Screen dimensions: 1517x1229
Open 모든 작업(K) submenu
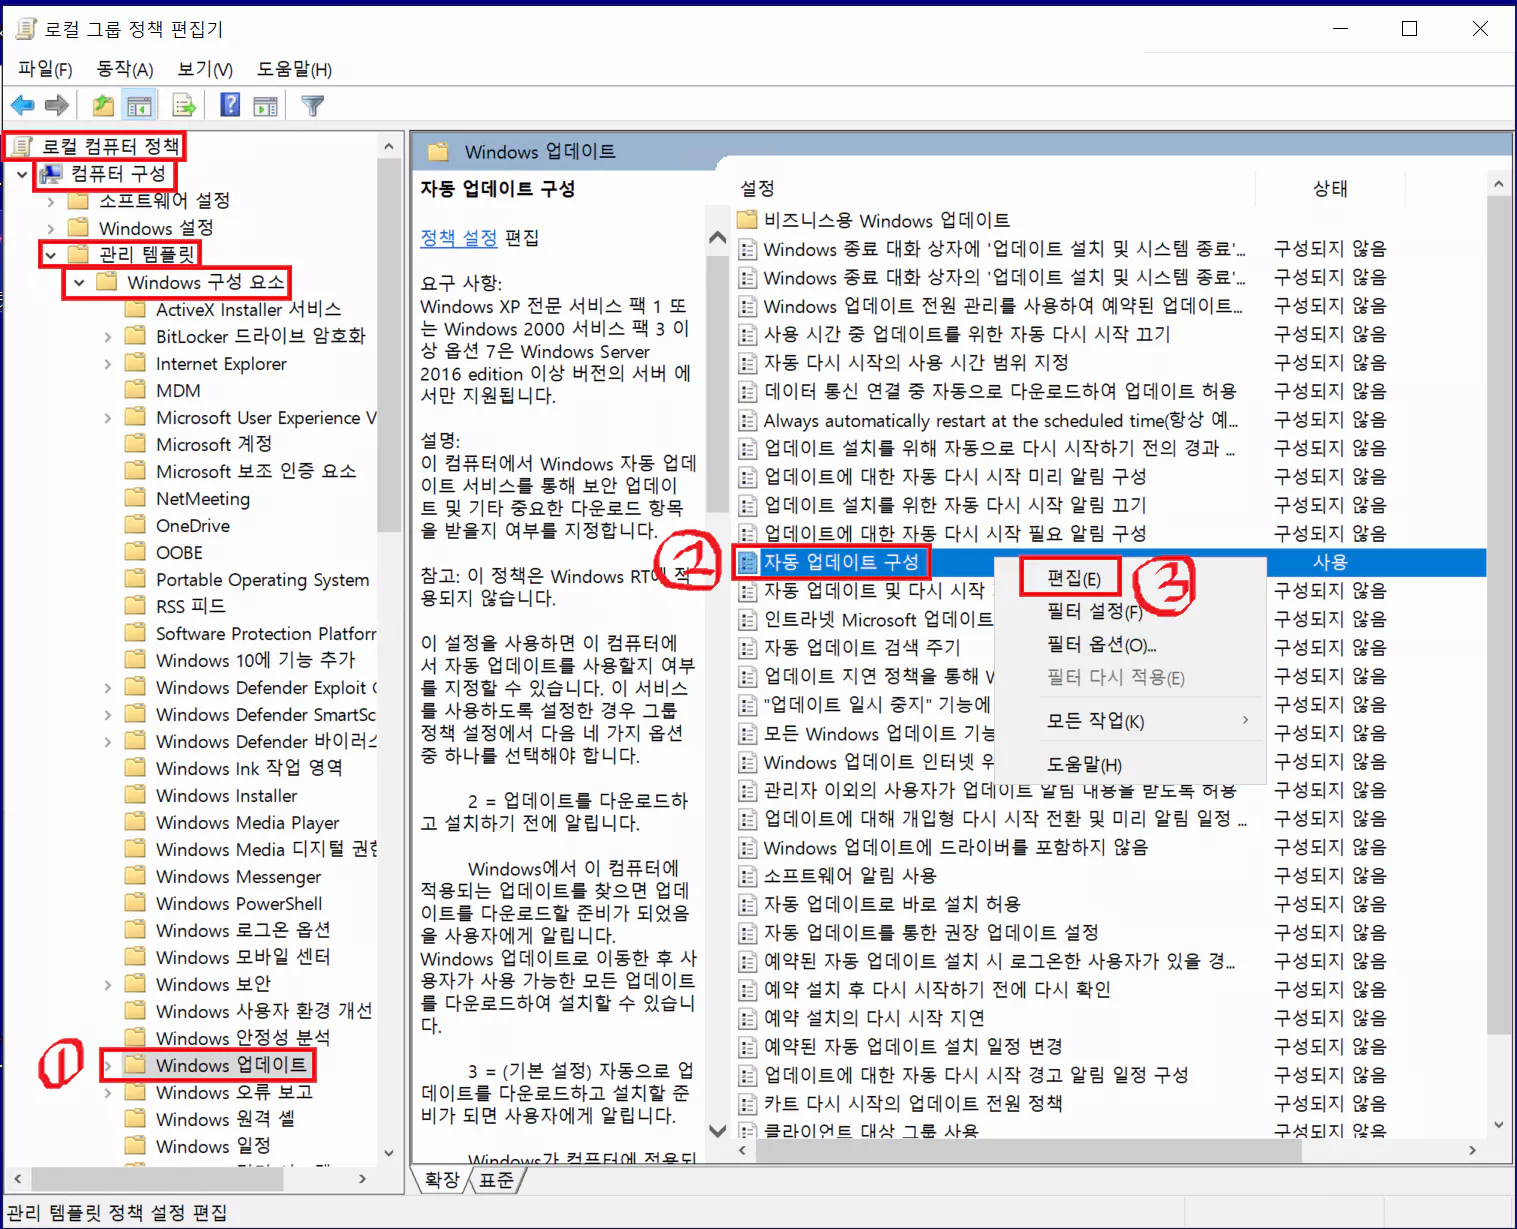coord(1095,720)
